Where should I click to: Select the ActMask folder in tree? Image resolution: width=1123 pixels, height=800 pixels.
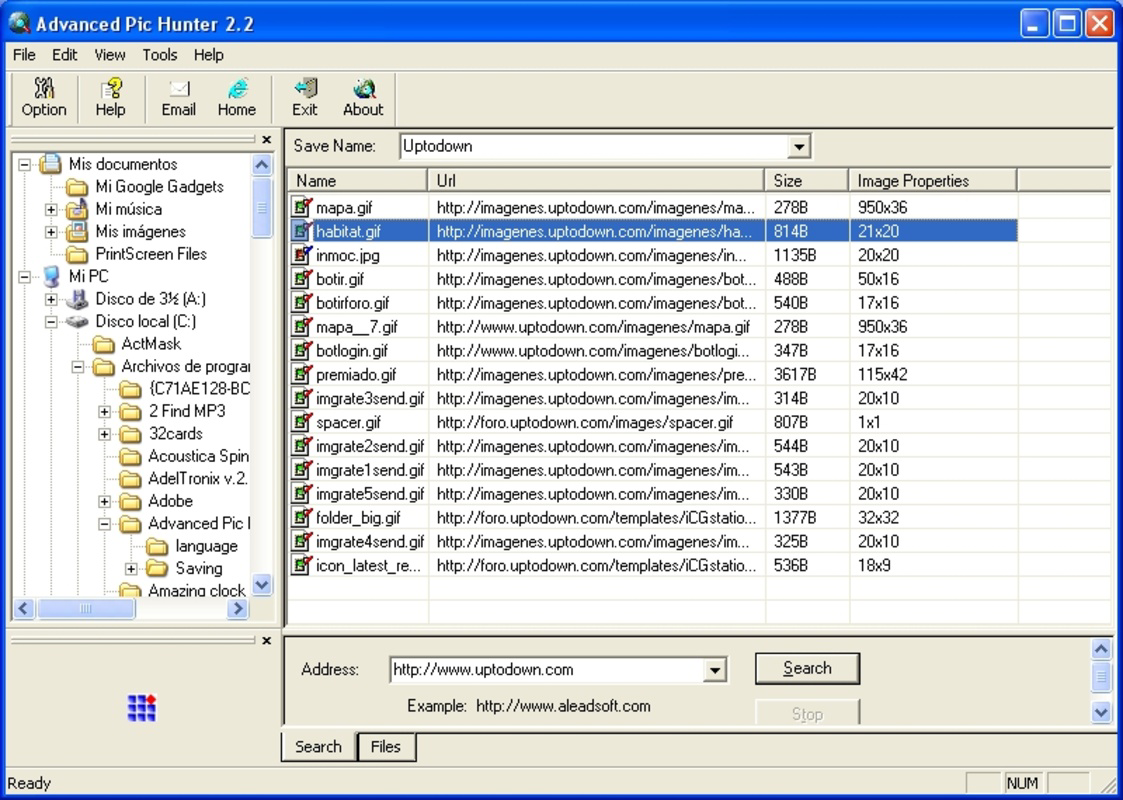pos(150,344)
